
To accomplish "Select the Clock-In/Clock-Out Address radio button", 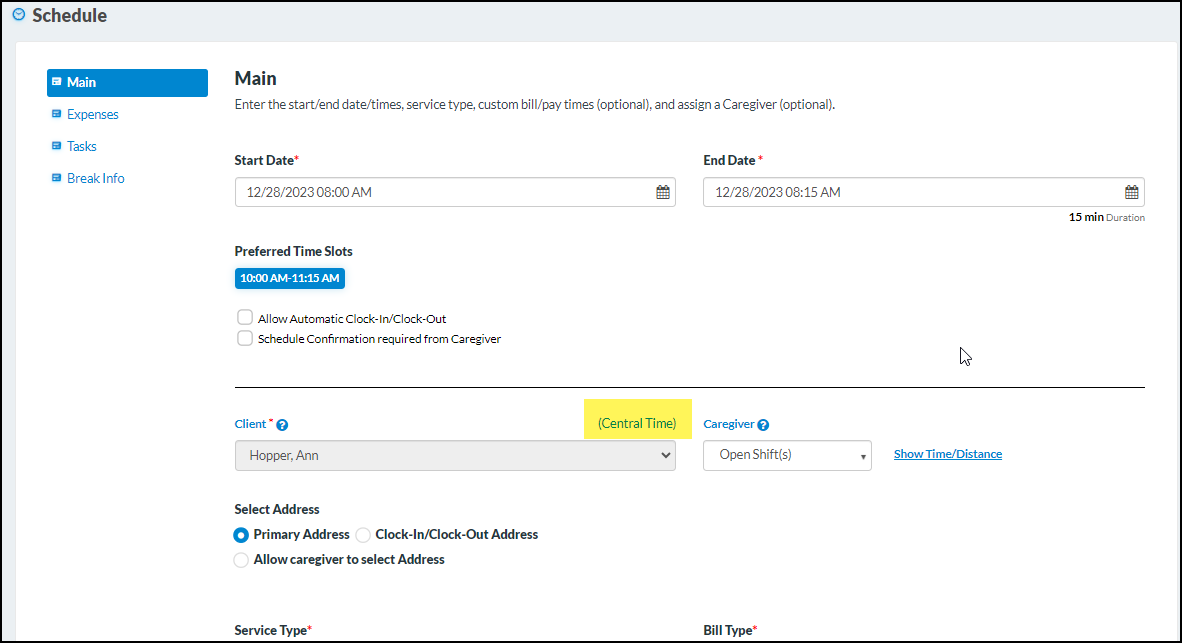I will [x=362, y=534].
